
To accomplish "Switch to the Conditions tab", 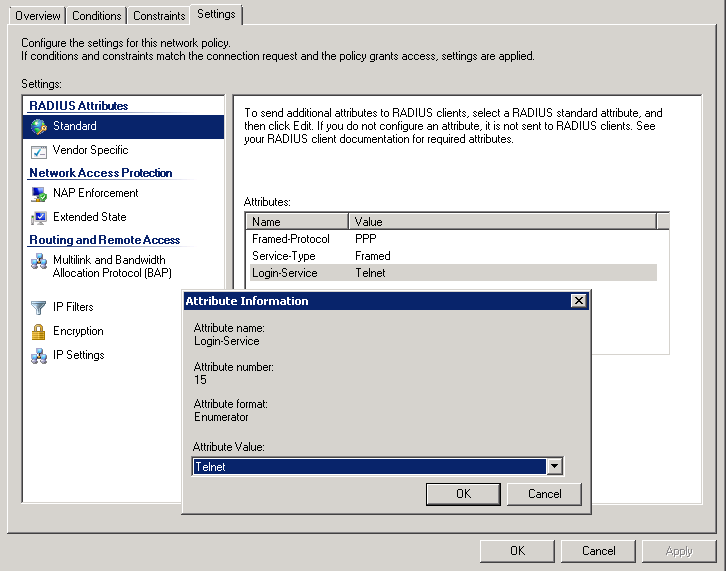I will pyautogui.click(x=96, y=16).
